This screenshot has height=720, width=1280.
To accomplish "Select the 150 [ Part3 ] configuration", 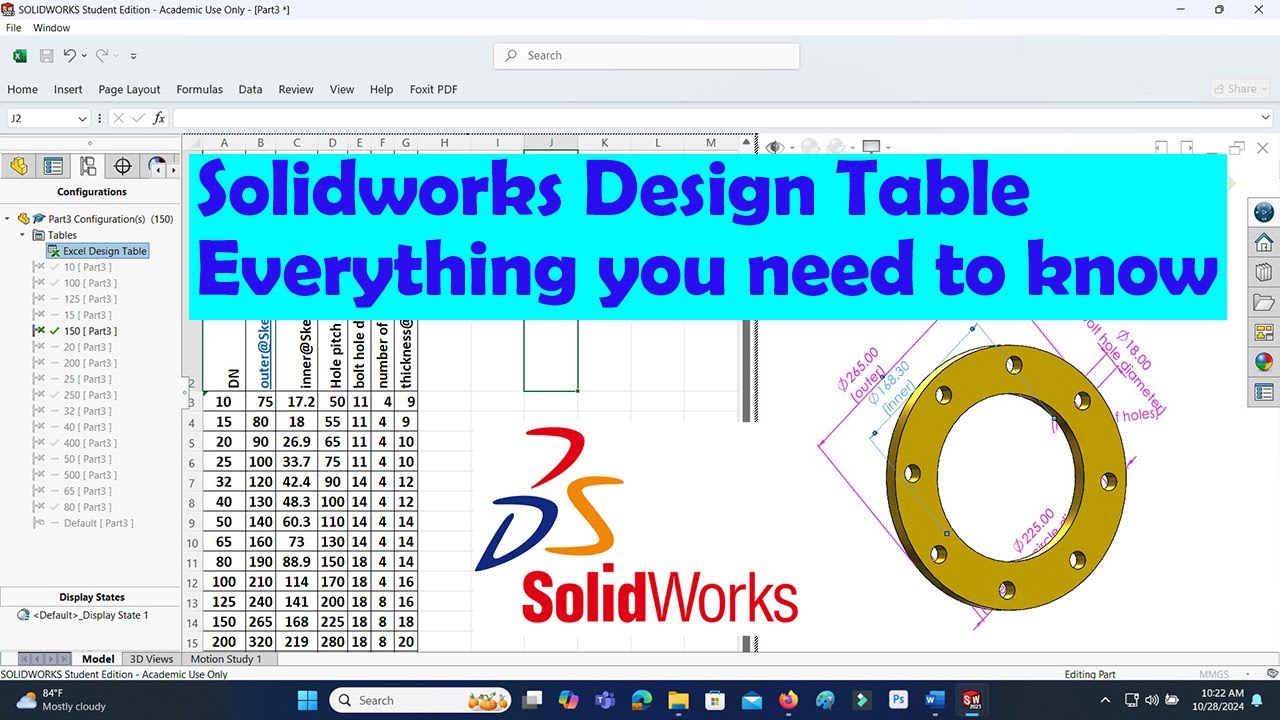I will coord(90,331).
